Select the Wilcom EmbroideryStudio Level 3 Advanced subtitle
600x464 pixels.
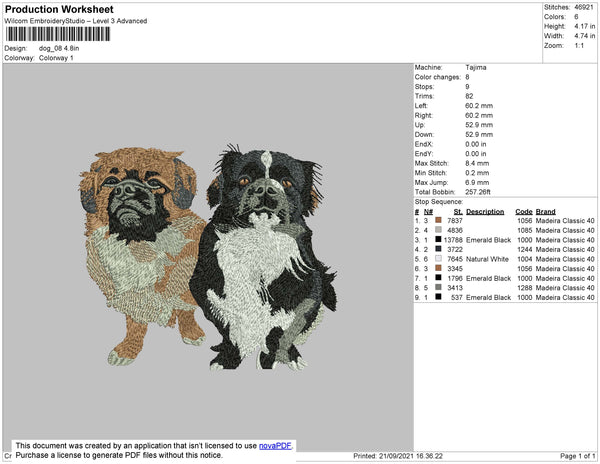76,21
